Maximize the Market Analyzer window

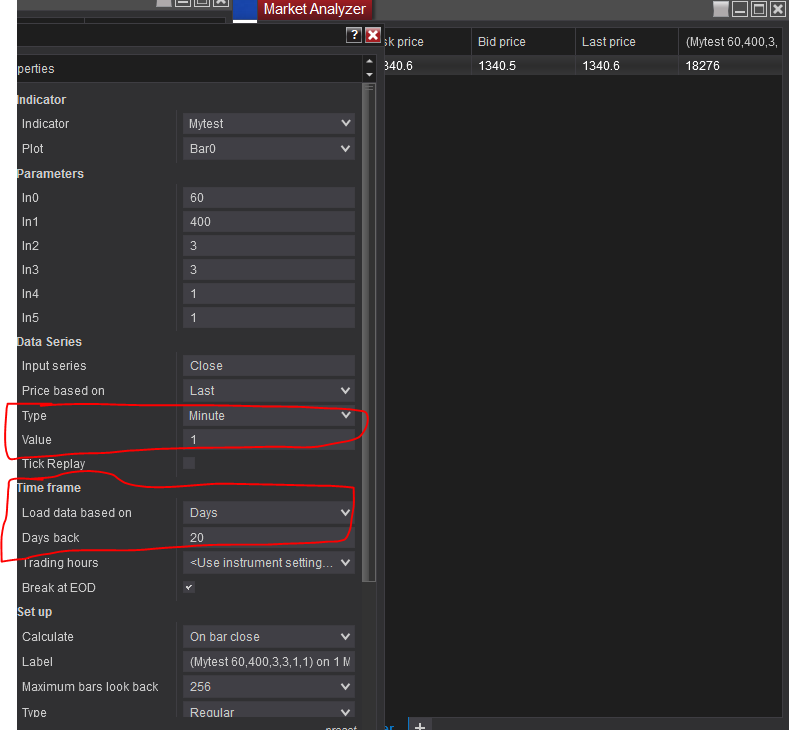759,9
